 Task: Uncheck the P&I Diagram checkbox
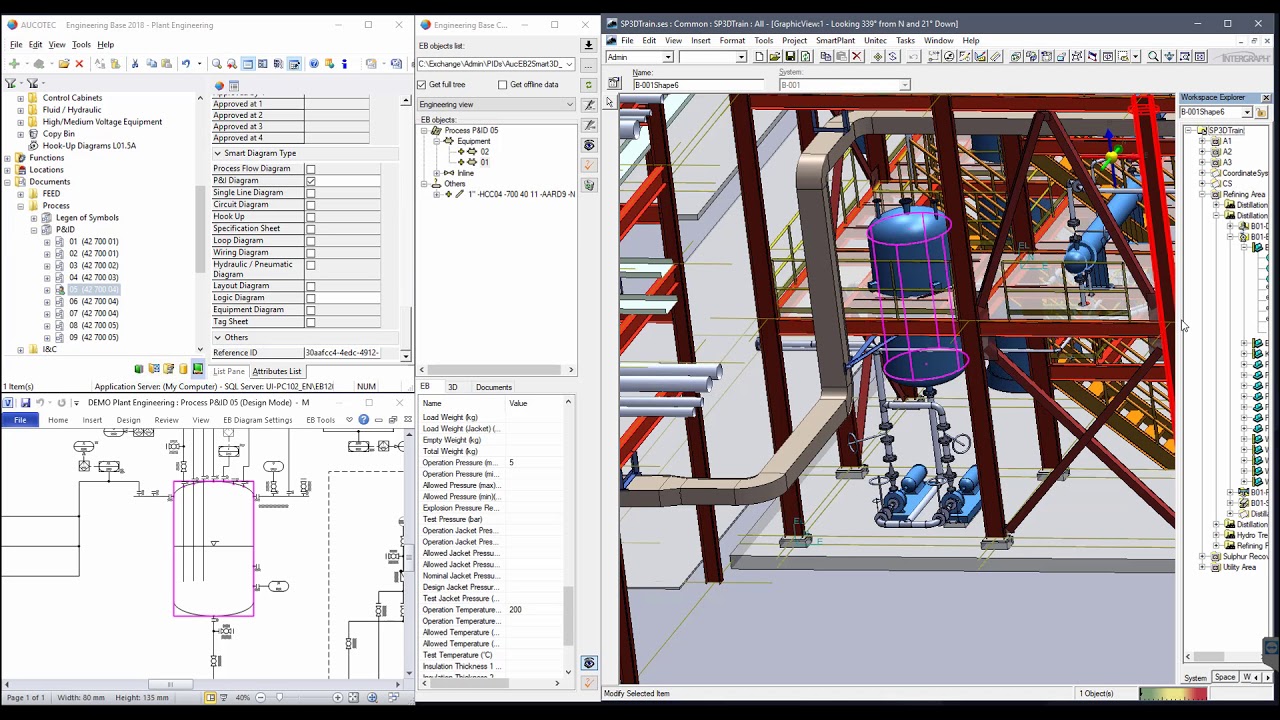[311, 181]
